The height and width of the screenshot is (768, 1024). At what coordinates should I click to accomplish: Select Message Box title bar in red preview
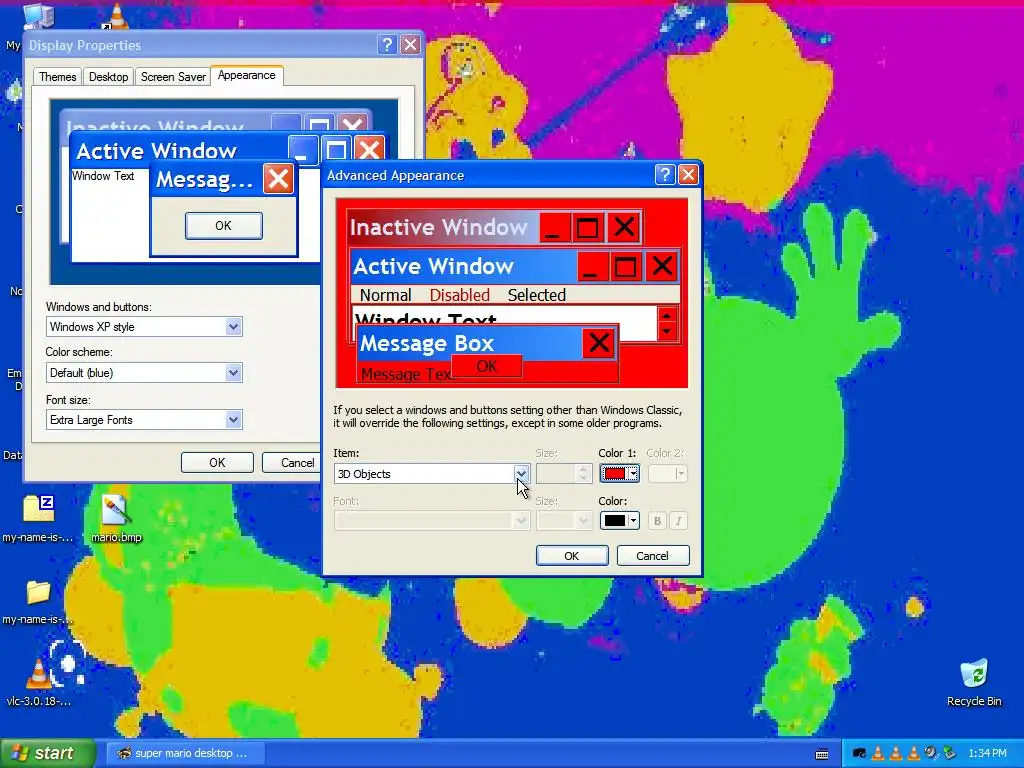pyautogui.click(x=470, y=343)
